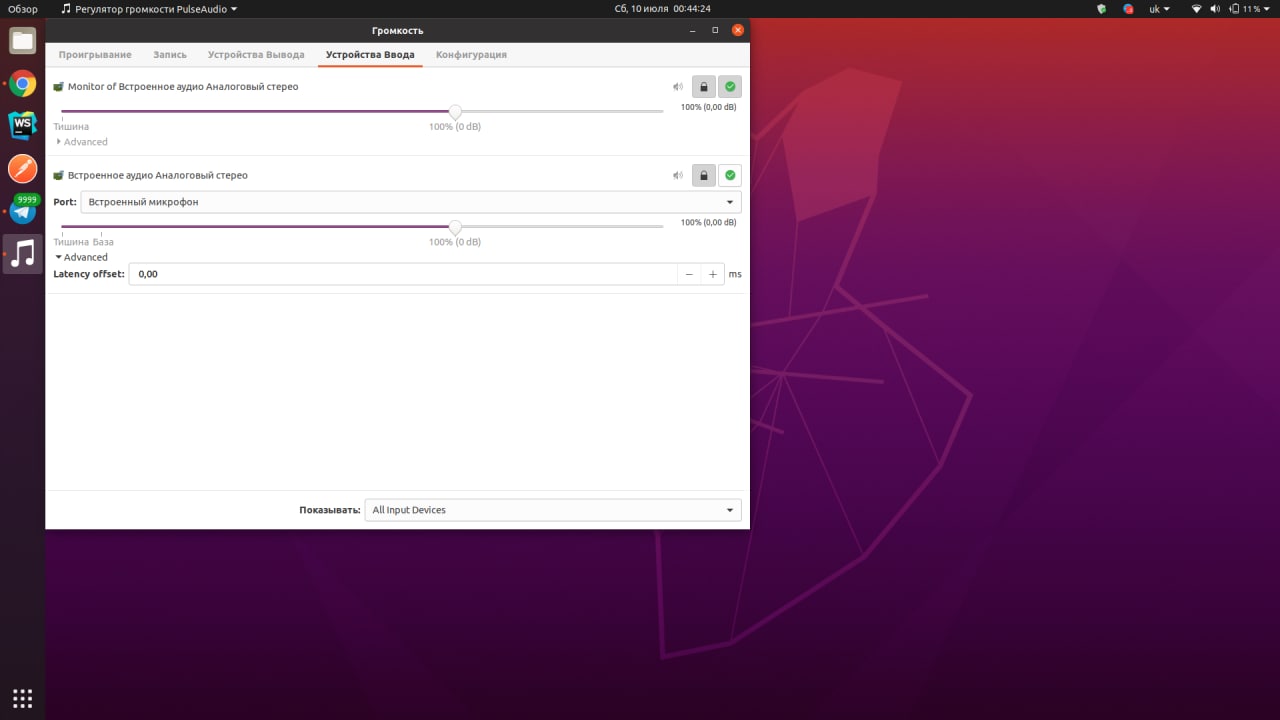Decrease latency offset with minus button
1280x720 pixels.
689,274
